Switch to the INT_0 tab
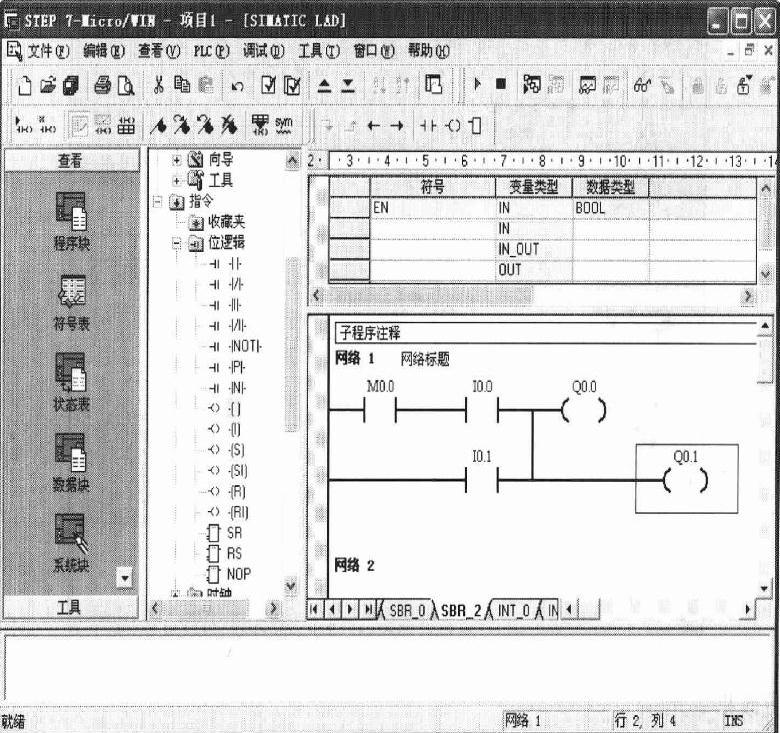Viewport: 780px width, 733px height. (513, 610)
